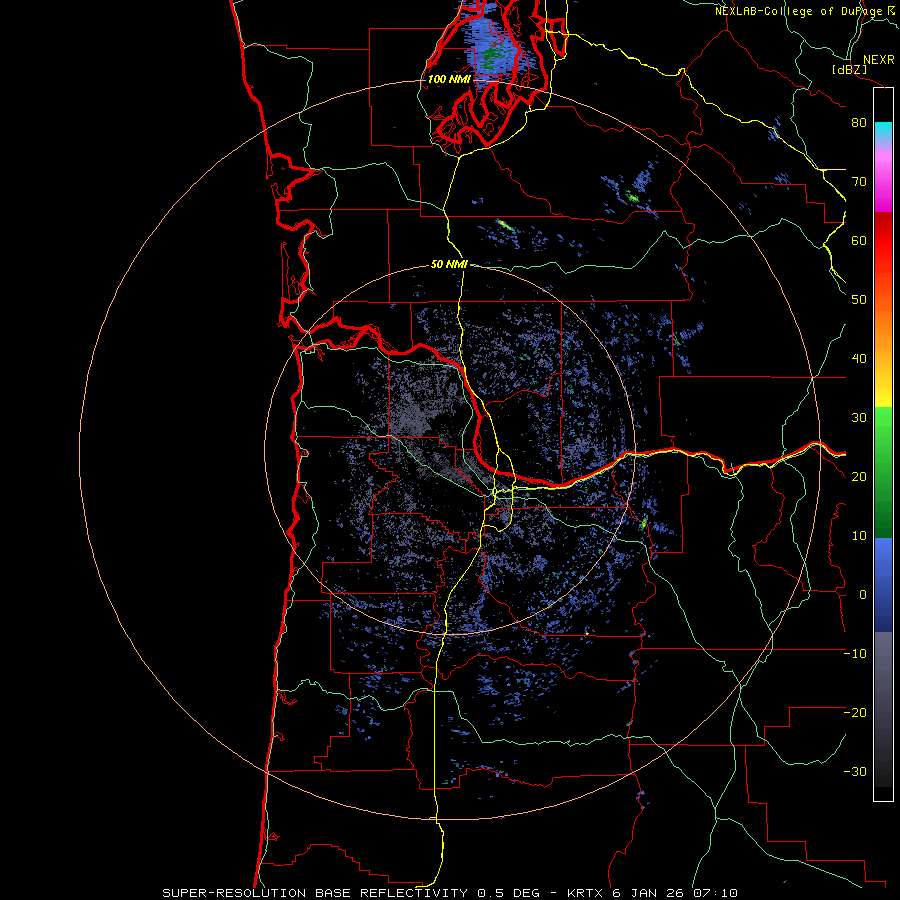Click the "100 NMI" range ring label

449,79
